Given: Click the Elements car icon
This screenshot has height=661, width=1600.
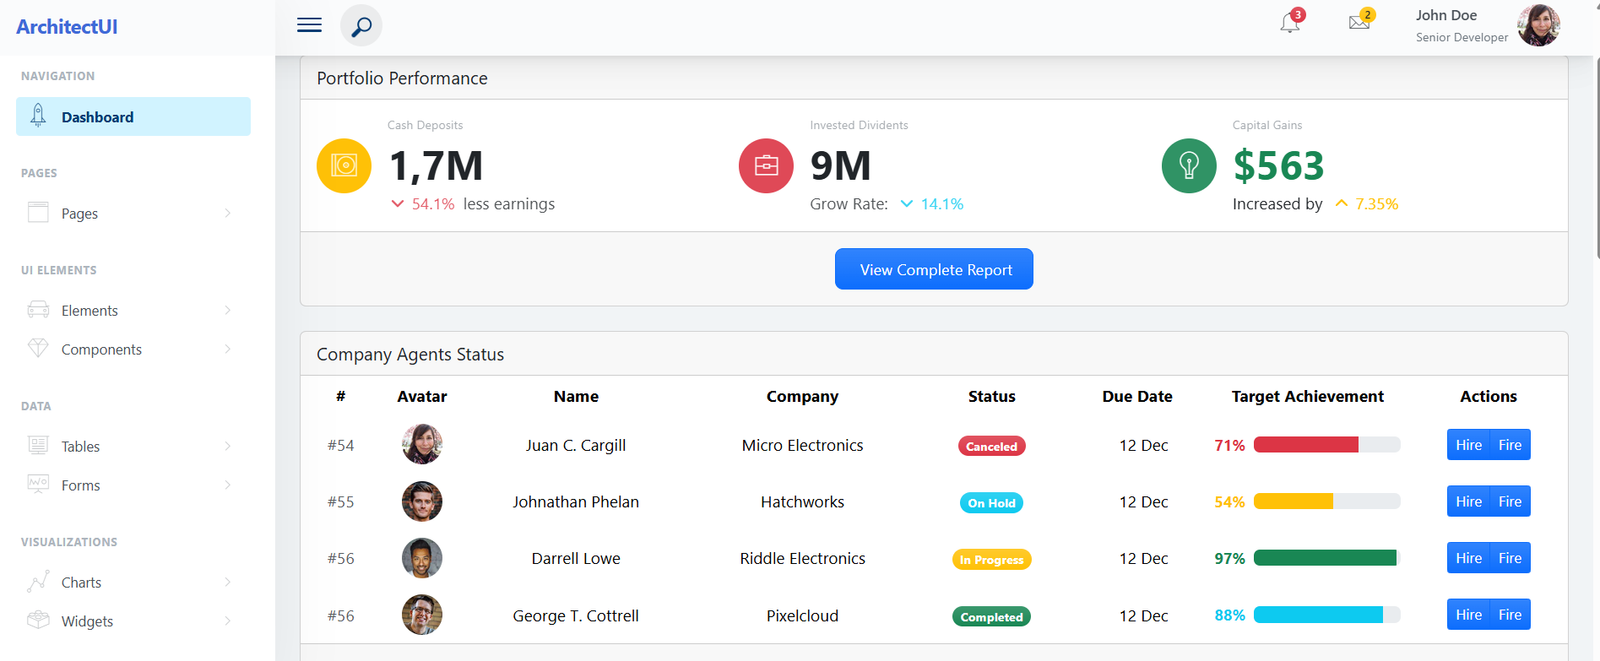Looking at the screenshot, I should (38, 309).
